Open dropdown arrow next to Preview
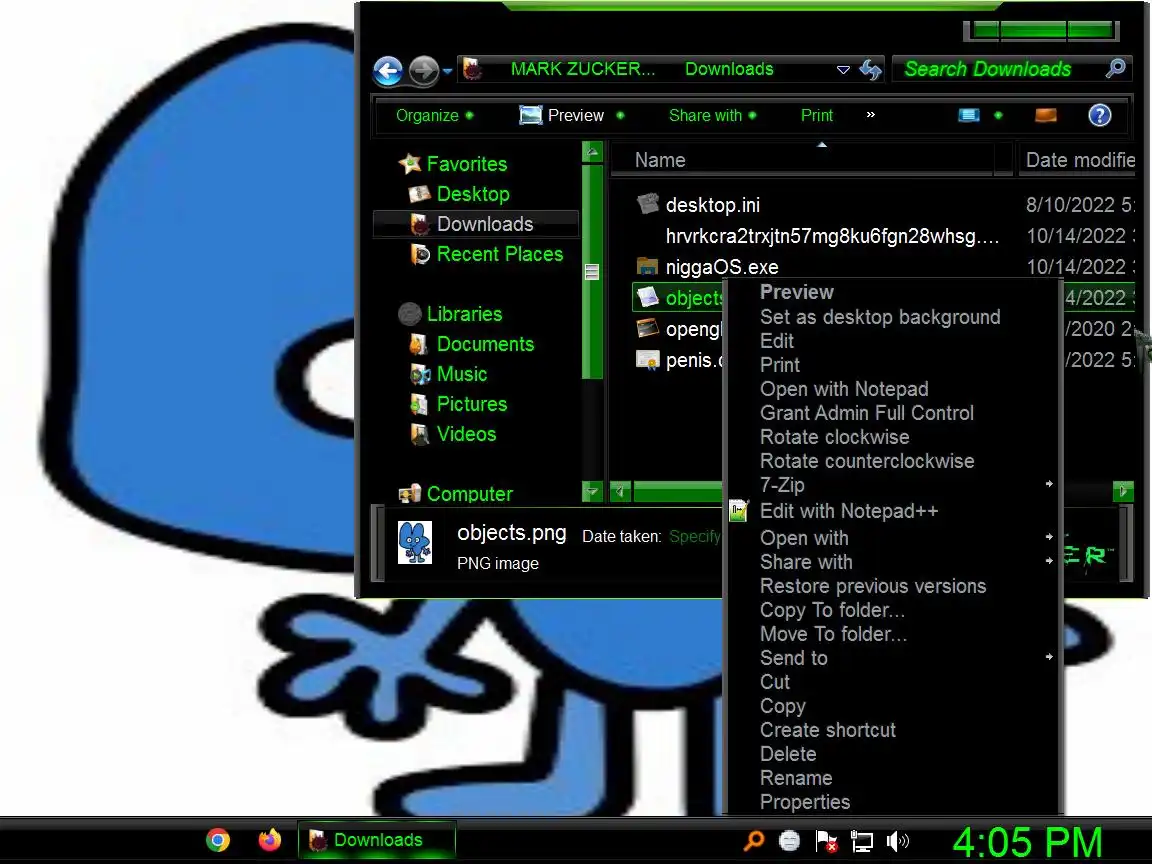This screenshot has height=864, width=1152. point(620,115)
